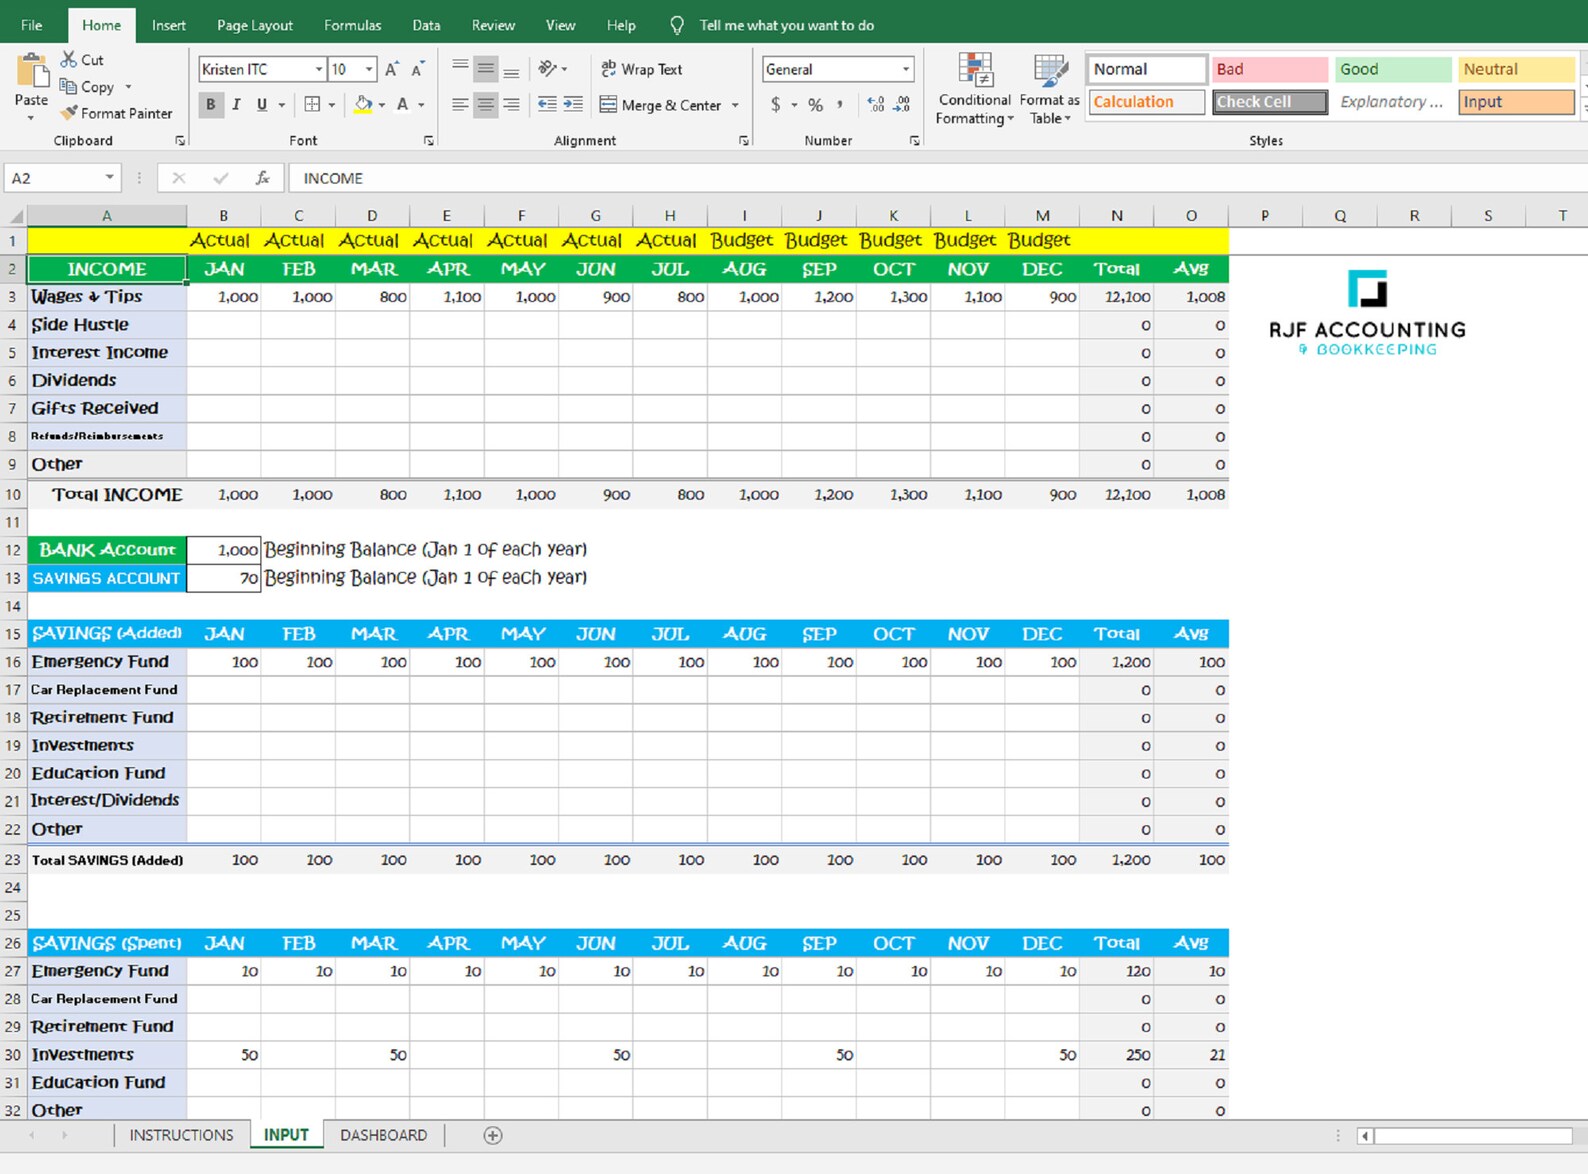Open Conditional Formatting menu
Screen dimensions: 1588x1174
coord(975,89)
